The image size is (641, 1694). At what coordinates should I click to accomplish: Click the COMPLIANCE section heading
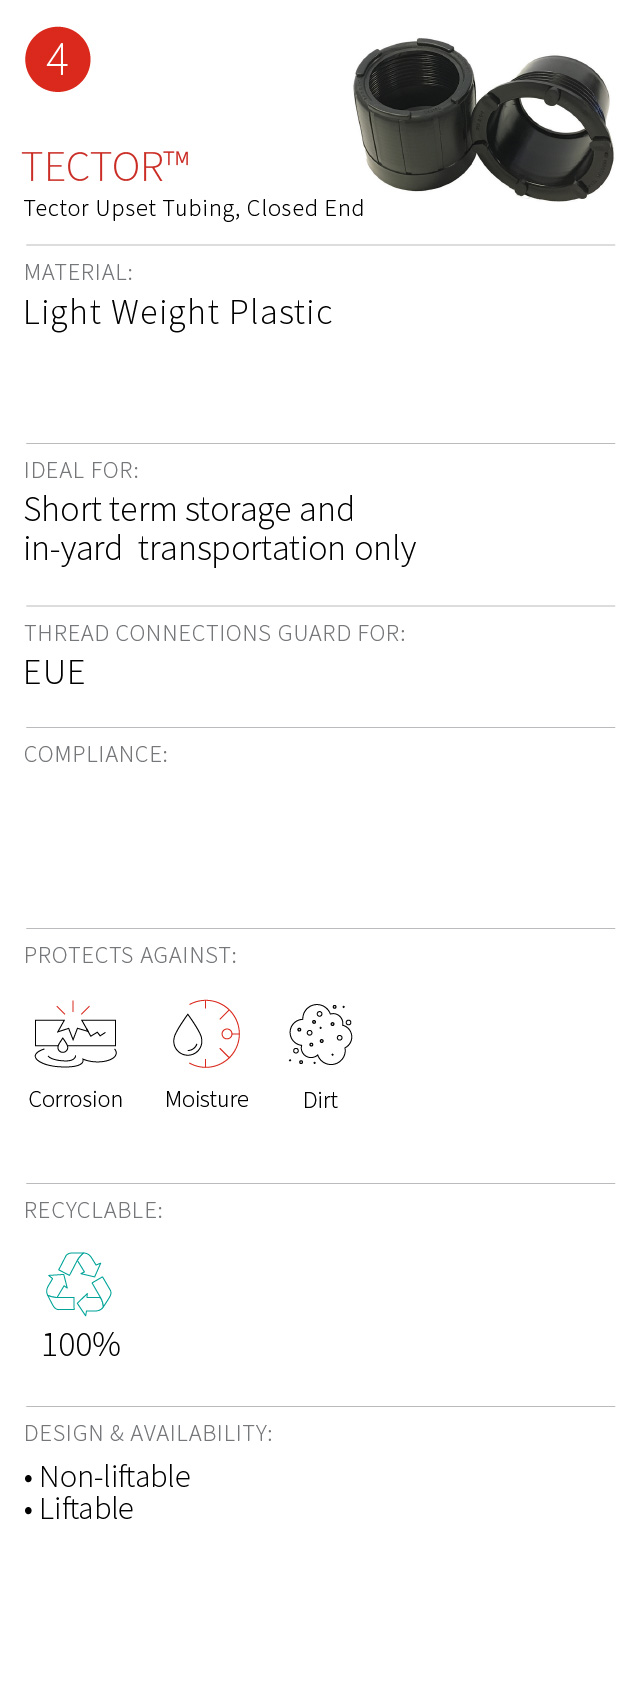tap(96, 755)
